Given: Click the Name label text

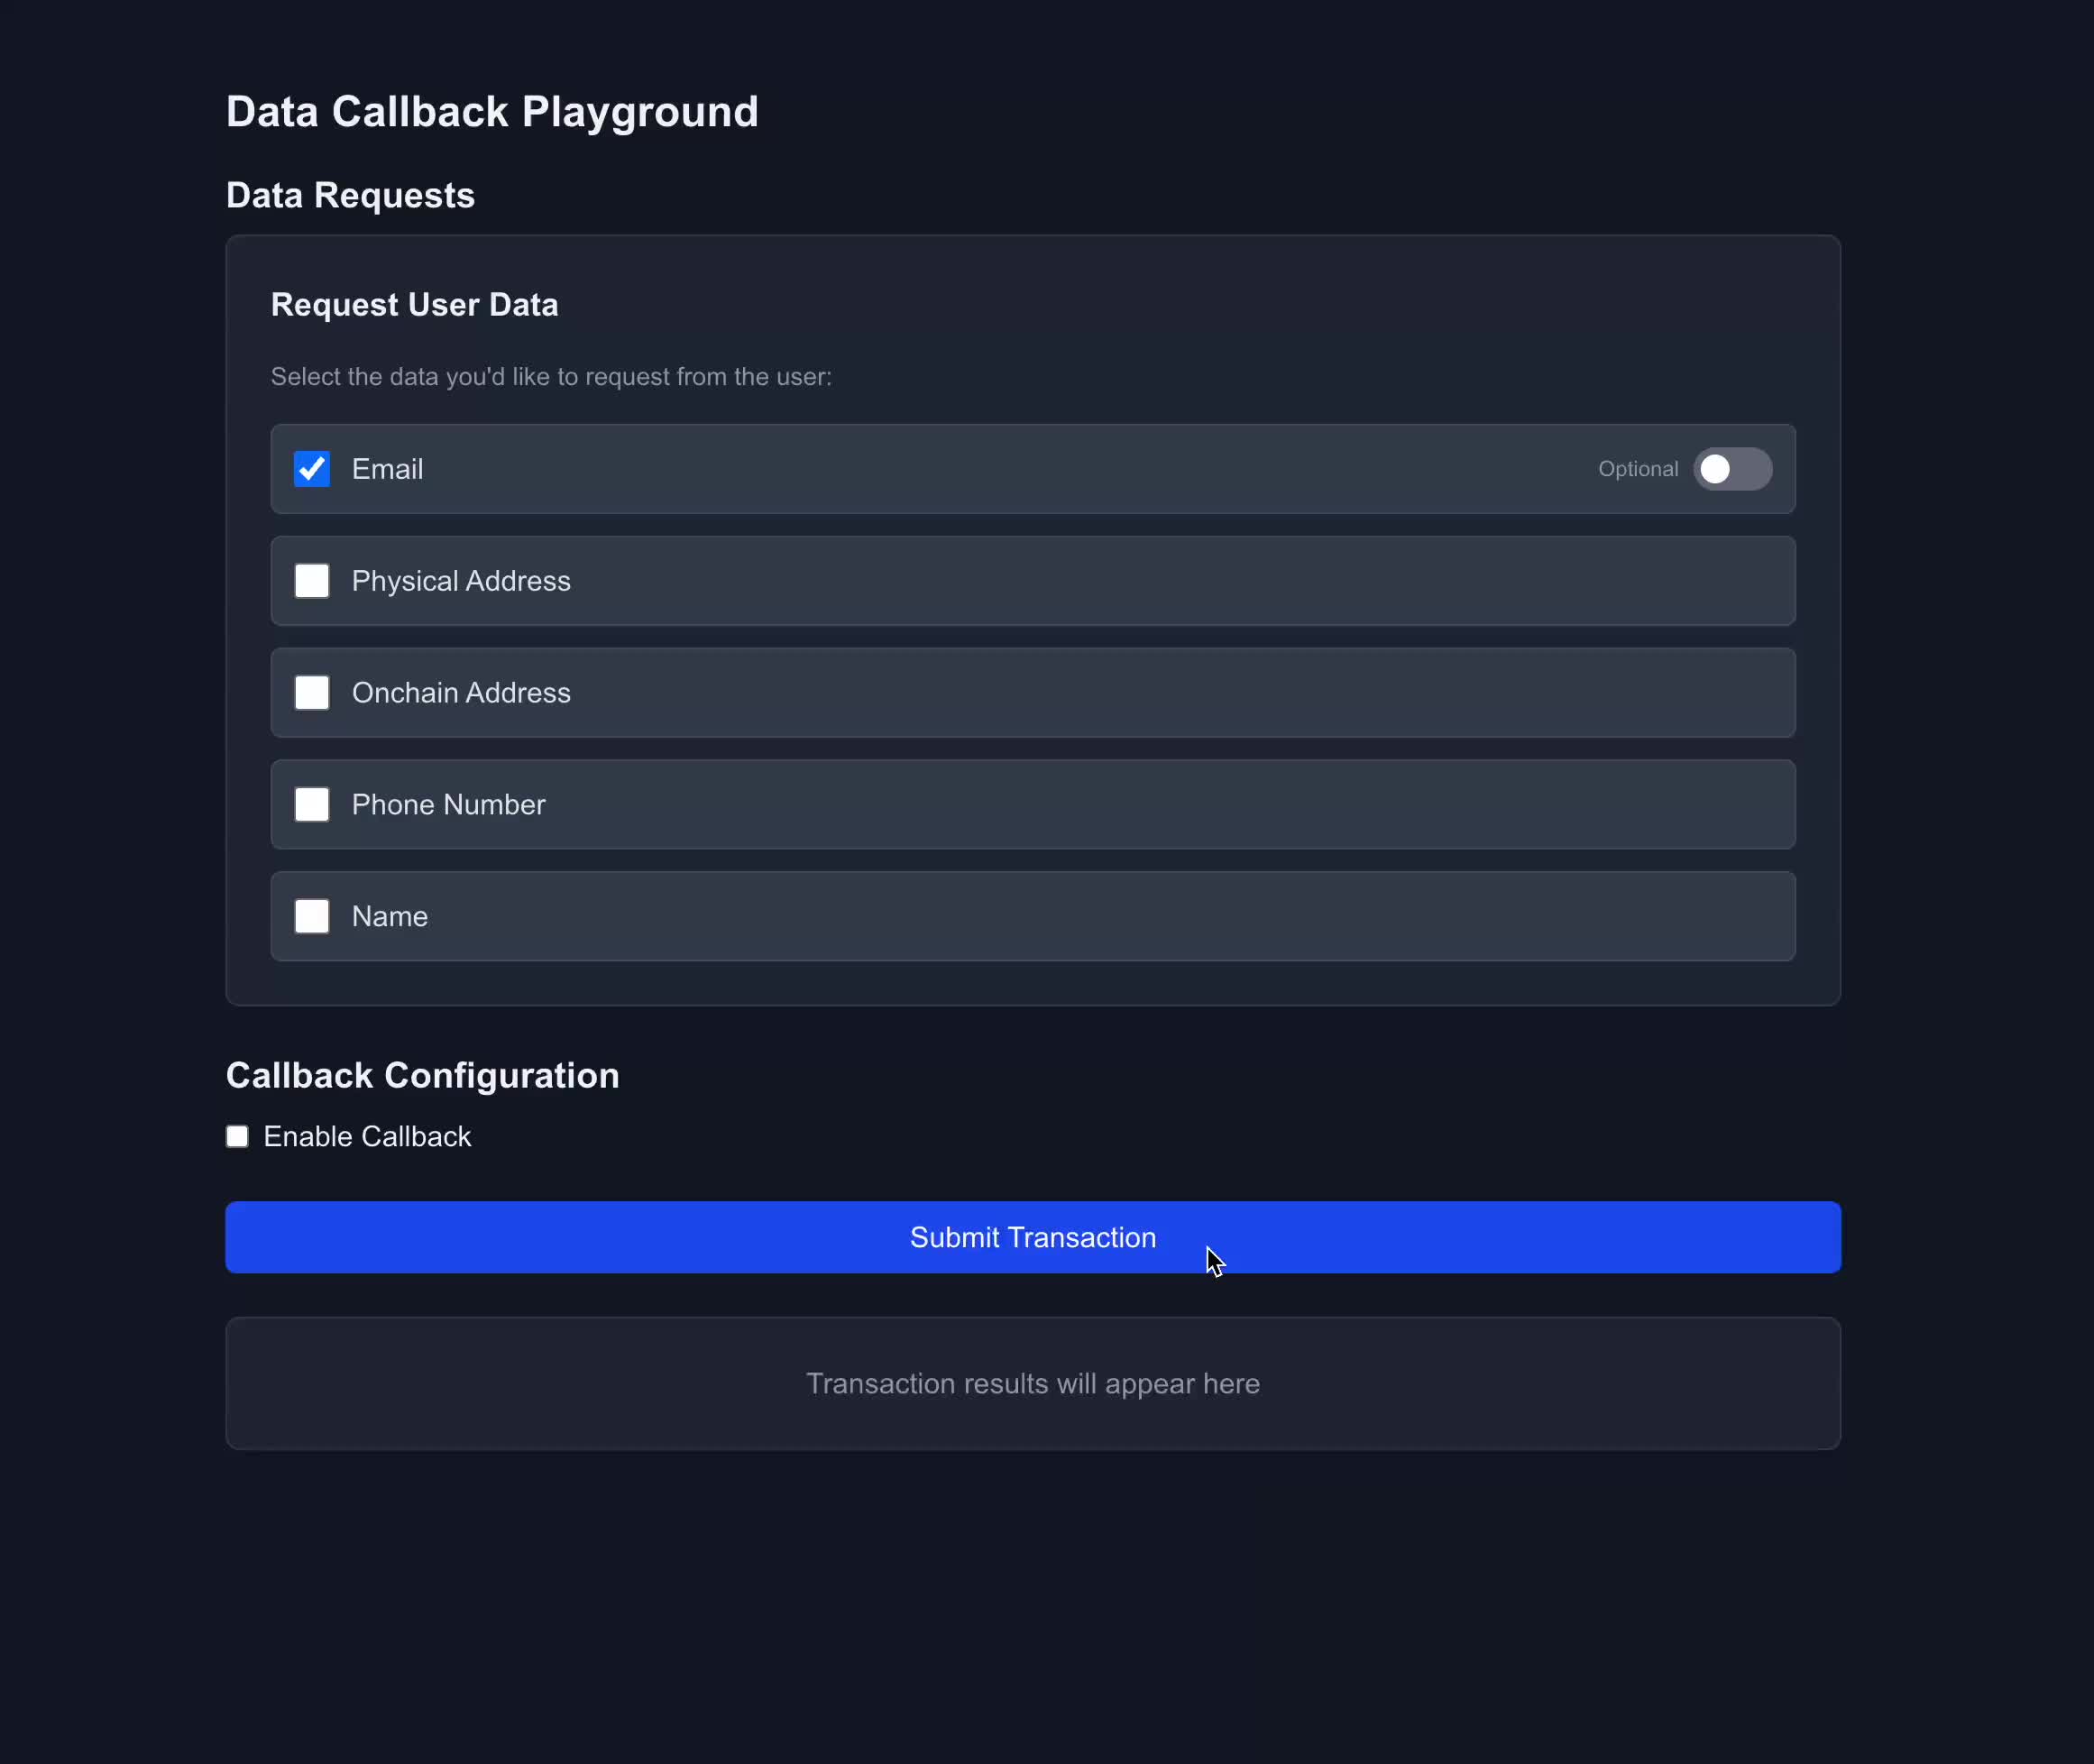Looking at the screenshot, I should click(x=389, y=916).
